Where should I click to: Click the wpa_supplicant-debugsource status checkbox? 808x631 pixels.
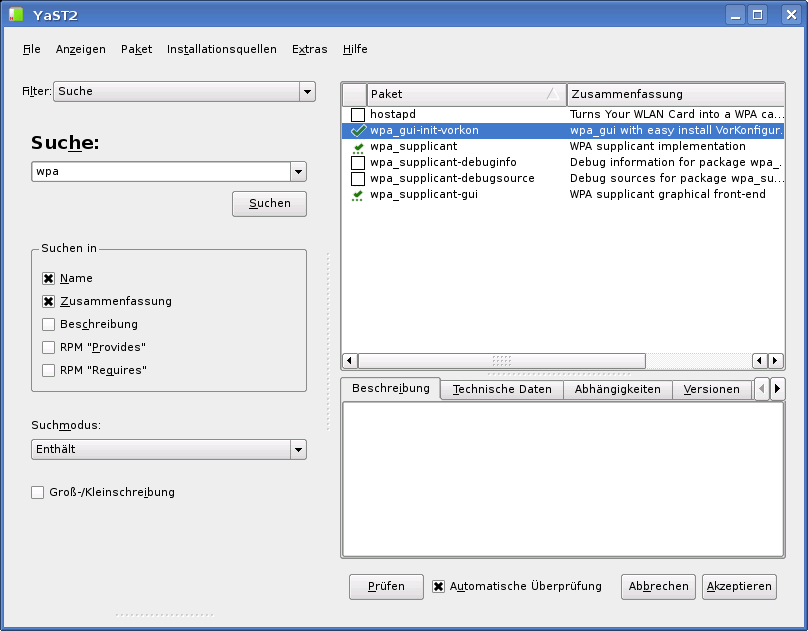click(358, 179)
